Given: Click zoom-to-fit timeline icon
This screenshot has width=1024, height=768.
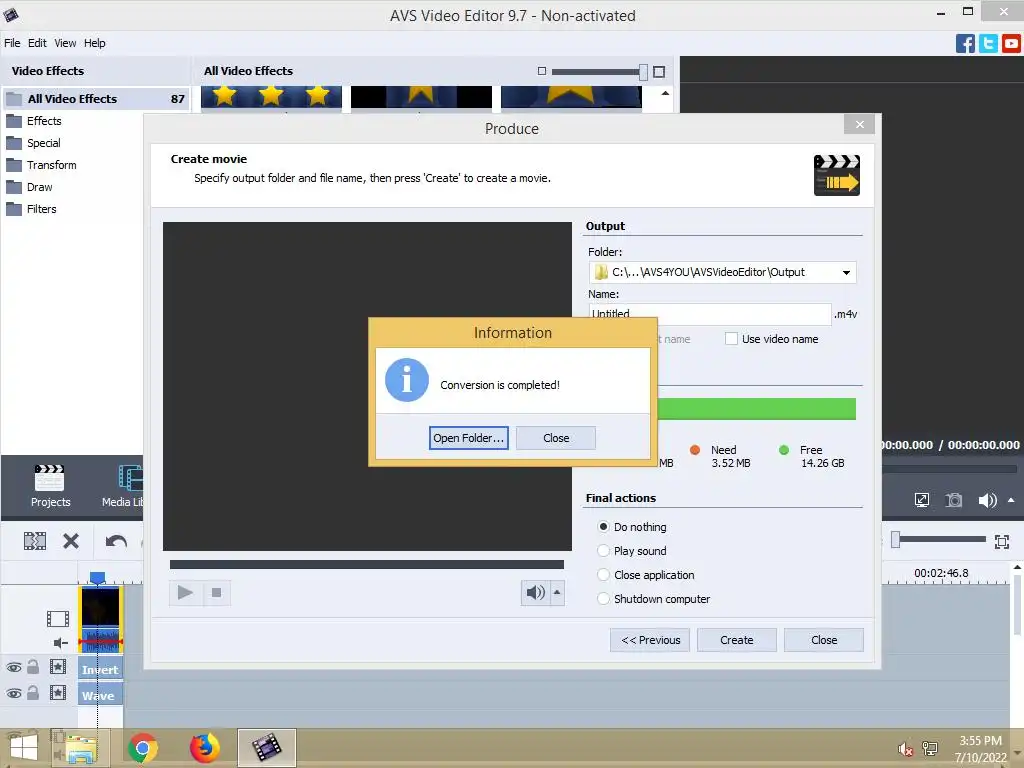Looking at the screenshot, I should point(1002,541).
